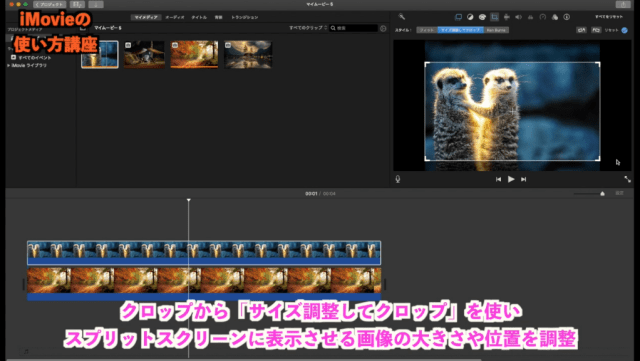Select the Crop tool icon
This screenshot has width=640, height=361.
pyautogui.click(x=494, y=17)
